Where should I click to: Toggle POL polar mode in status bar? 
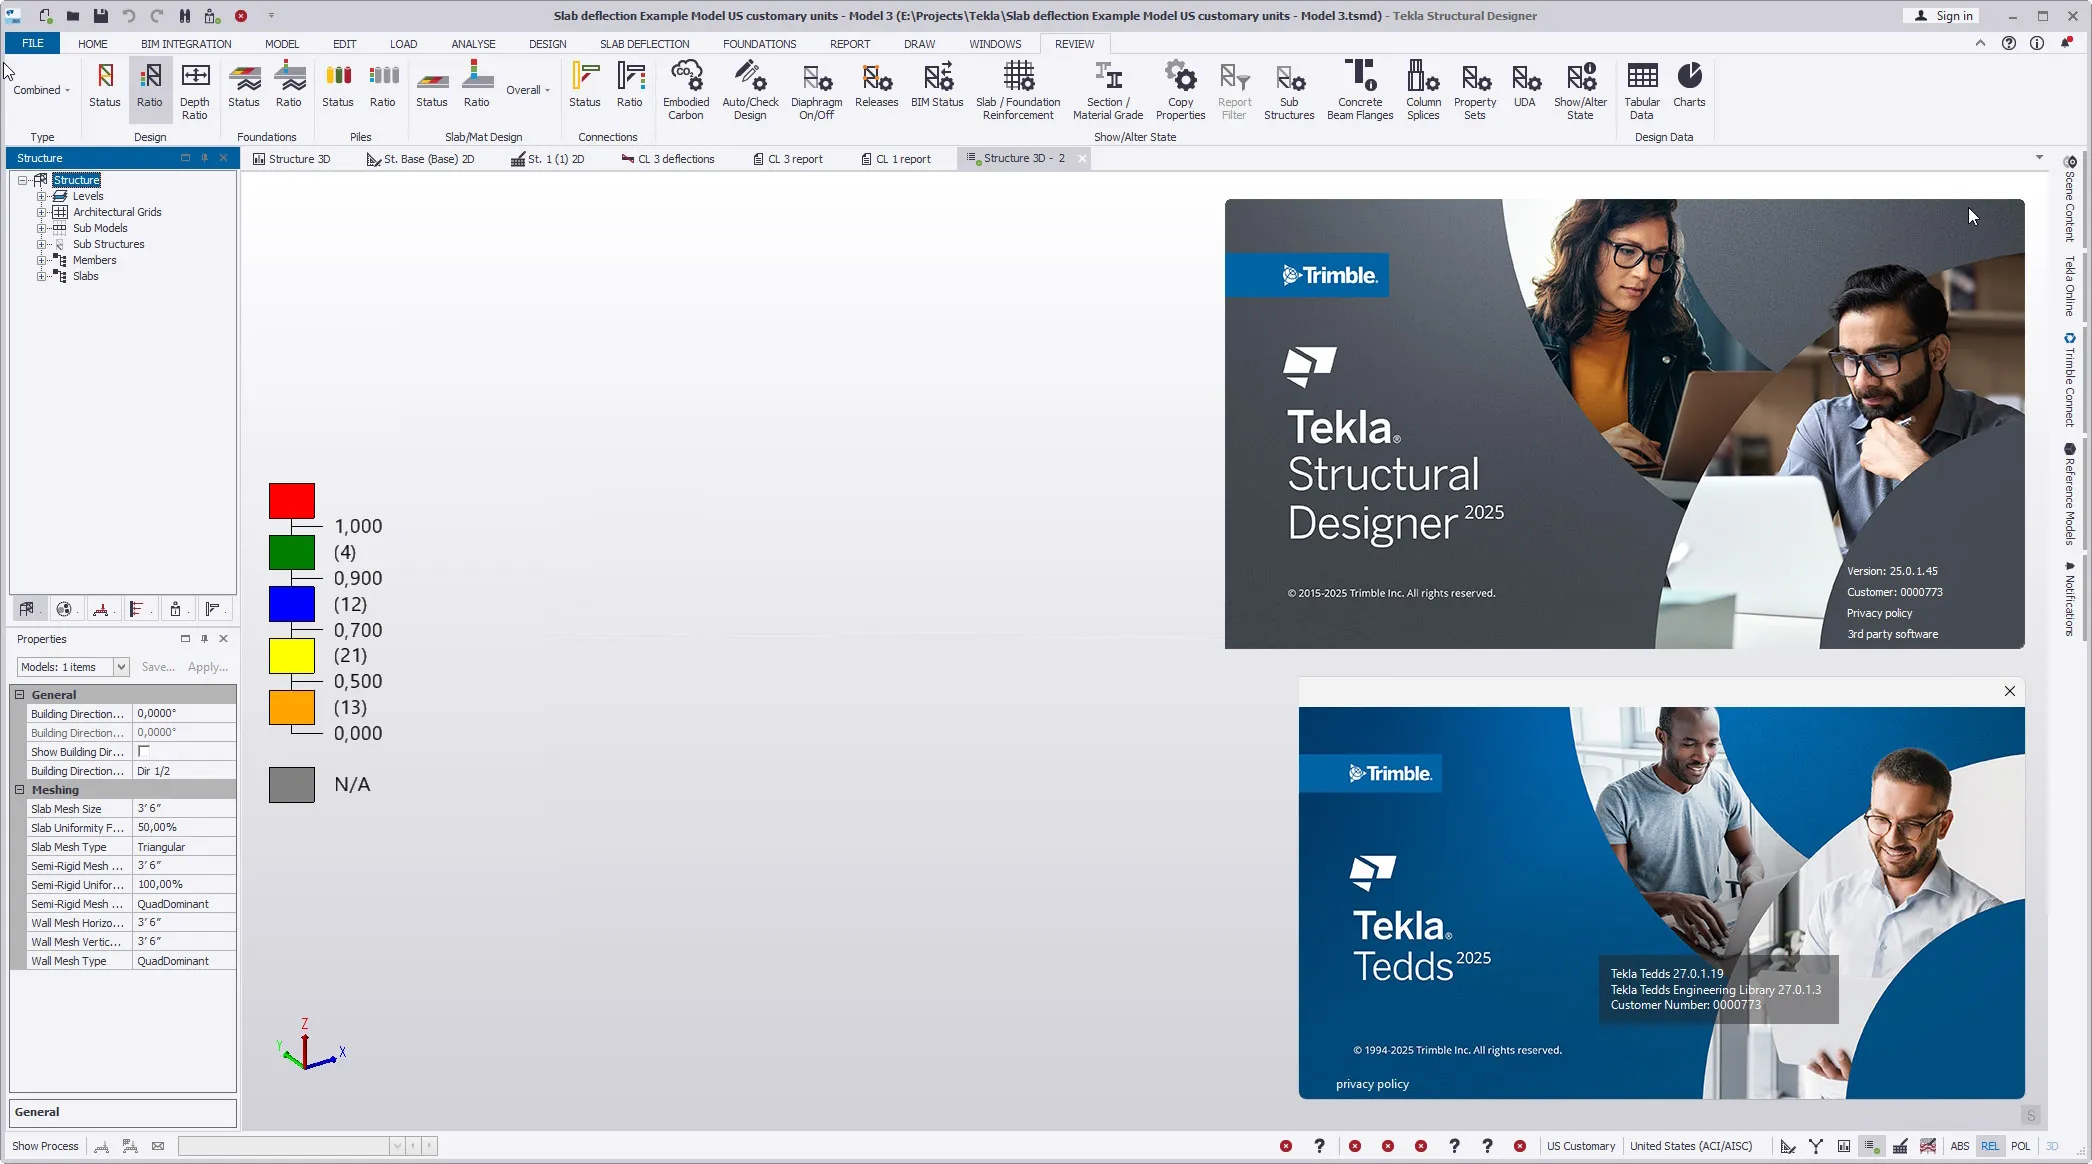(x=2020, y=1146)
